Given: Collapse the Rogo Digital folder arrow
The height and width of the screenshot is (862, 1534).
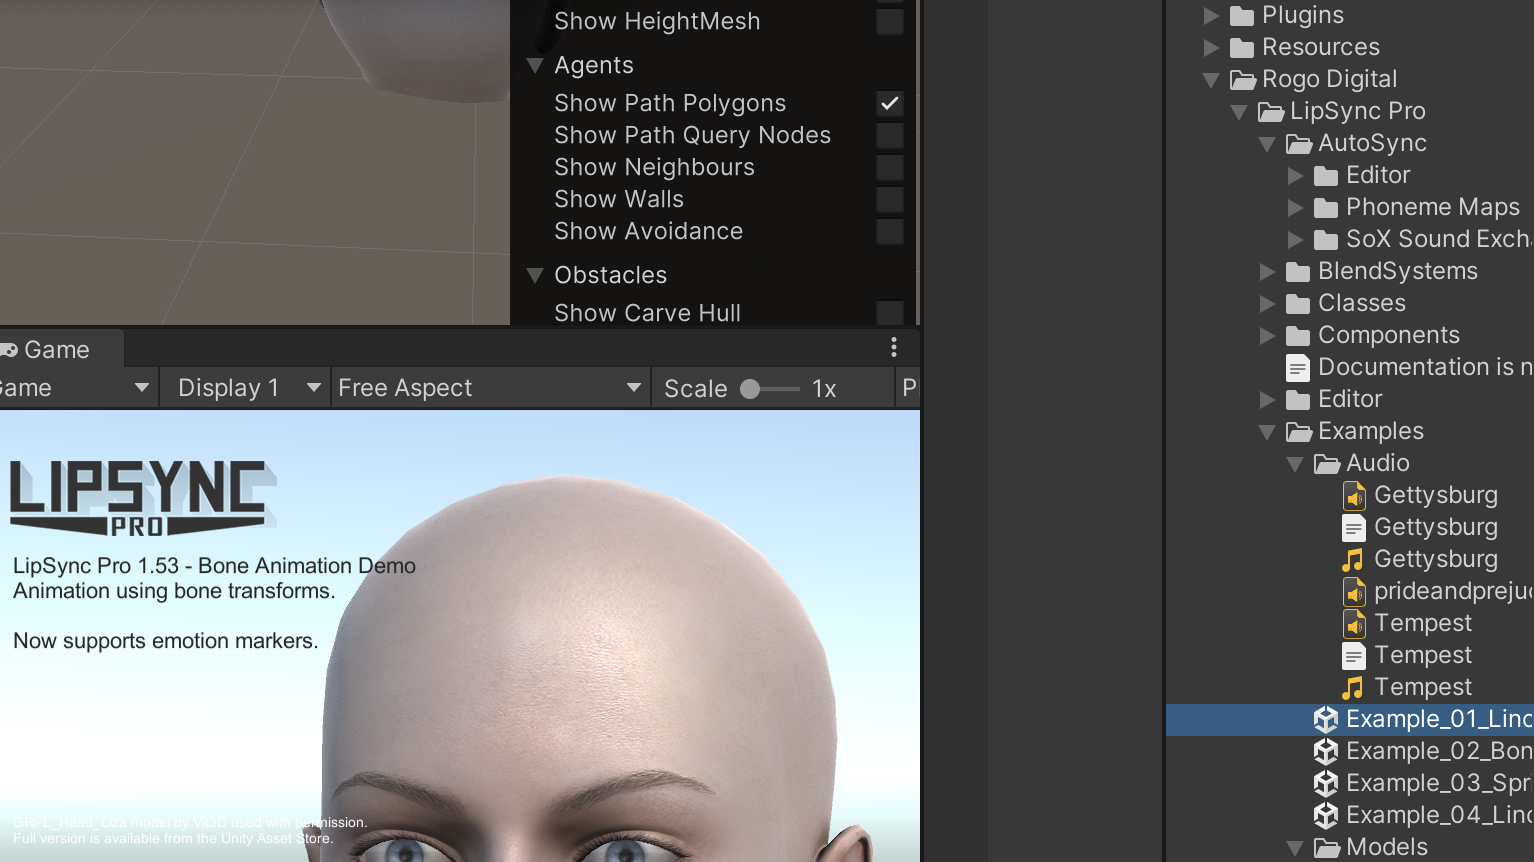Looking at the screenshot, I should 1211,79.
